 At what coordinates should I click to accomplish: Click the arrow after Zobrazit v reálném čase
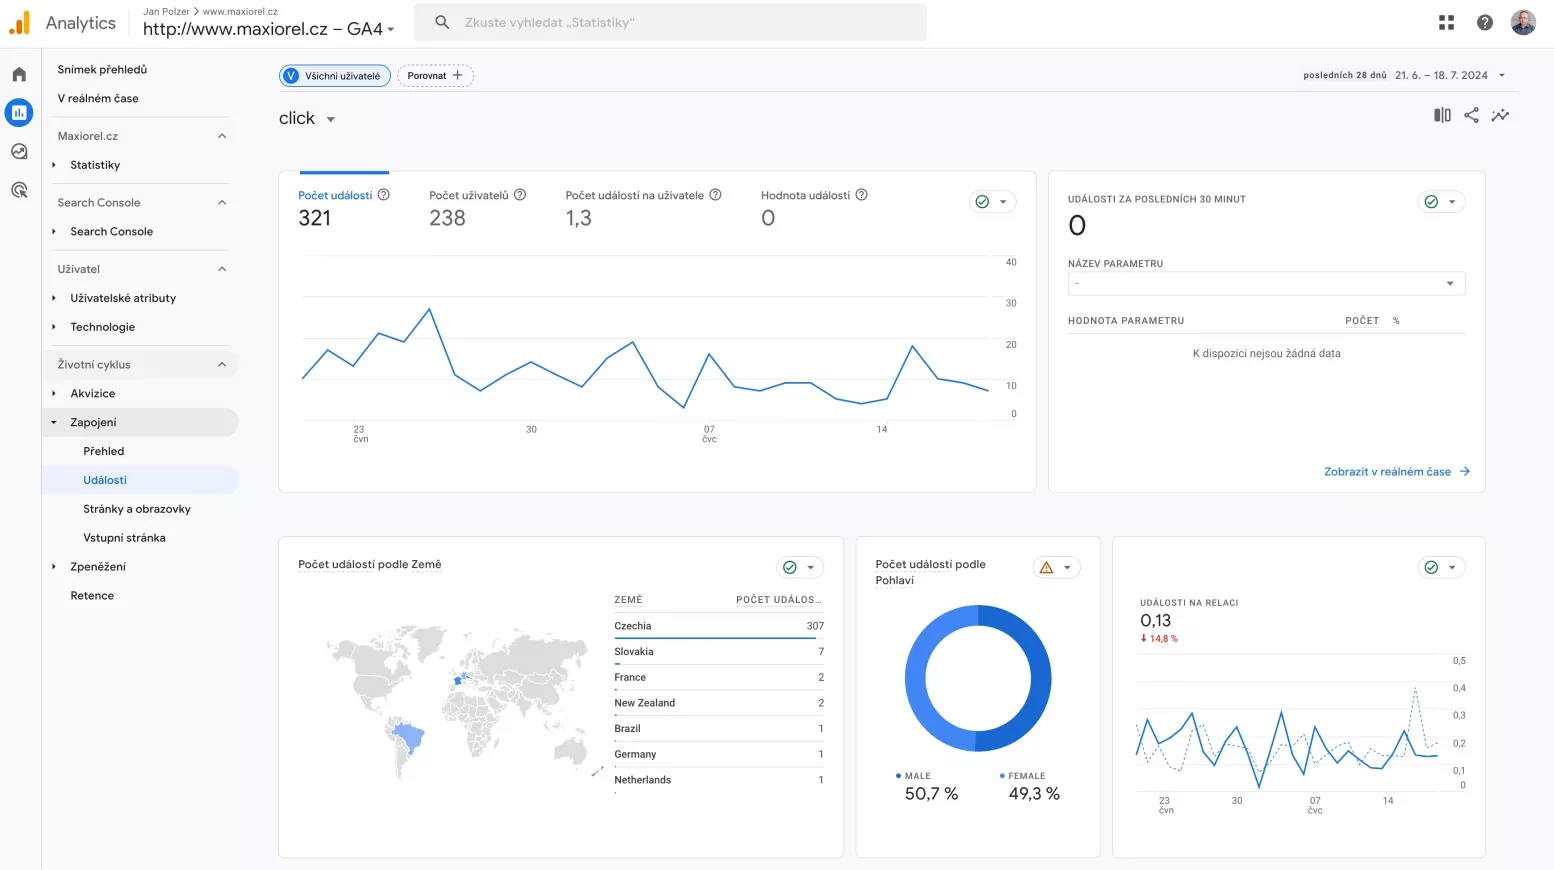tap(1465, 471)
